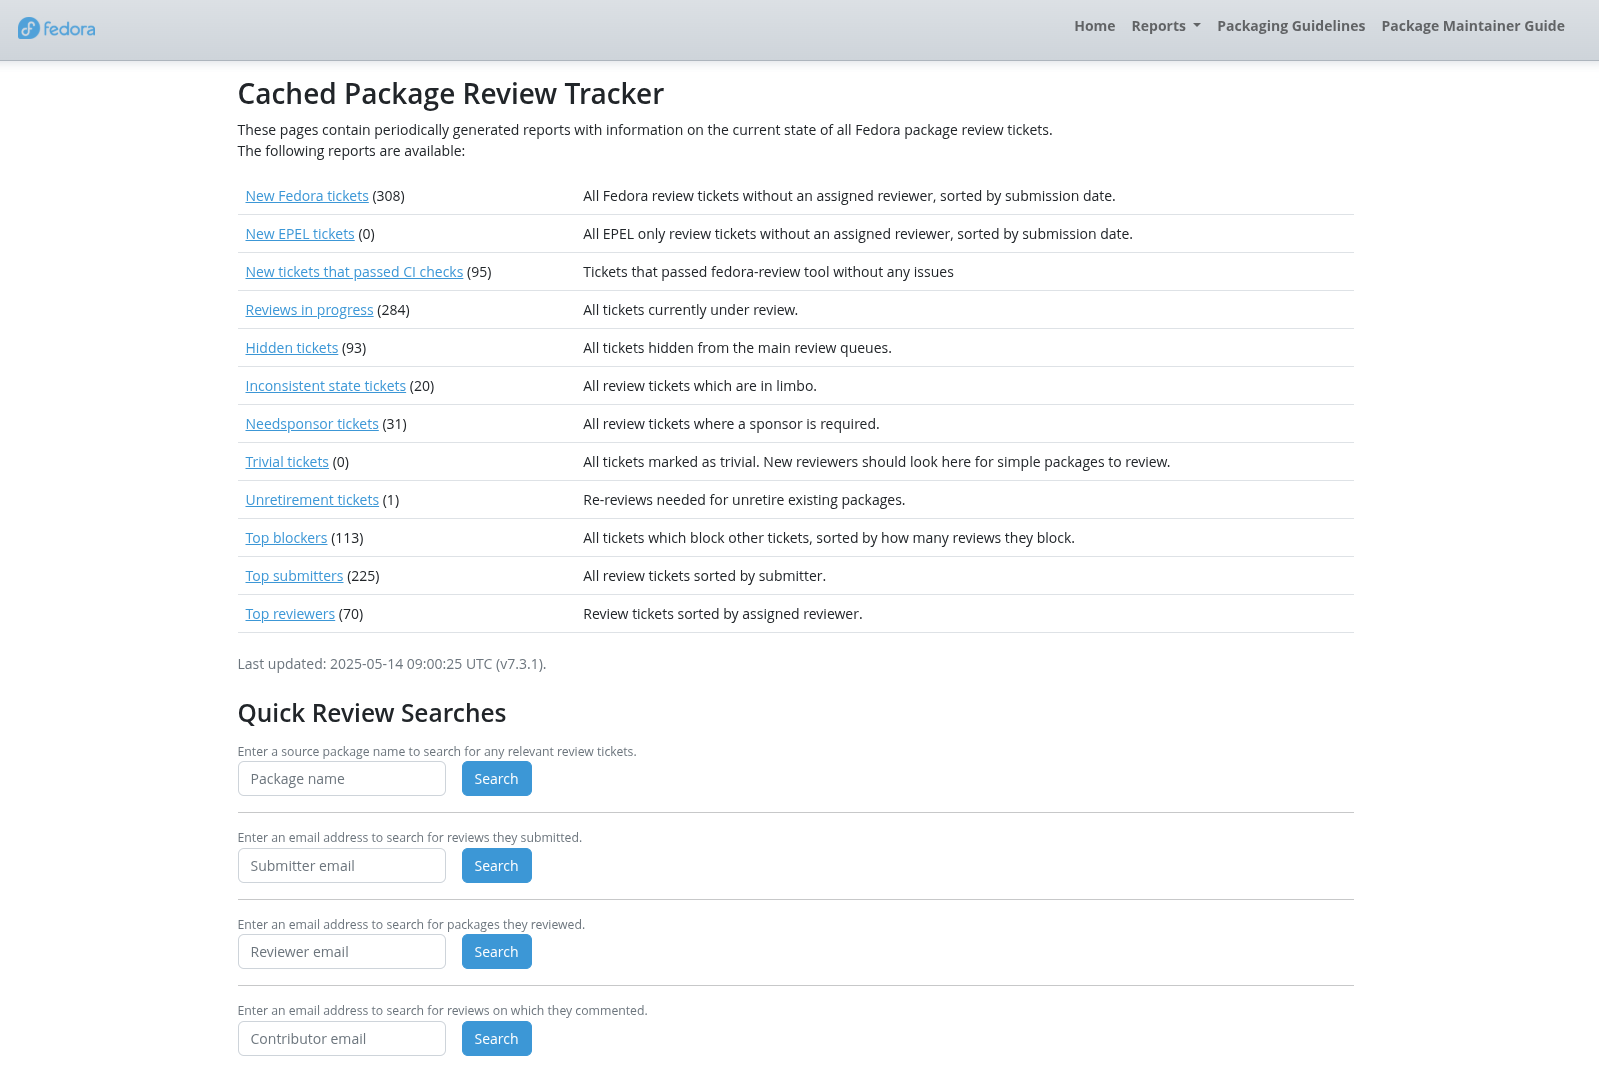Click 'All review tickets sorted by submitter.'
Screen dimensions: 1599x1071
coord(705,576)
